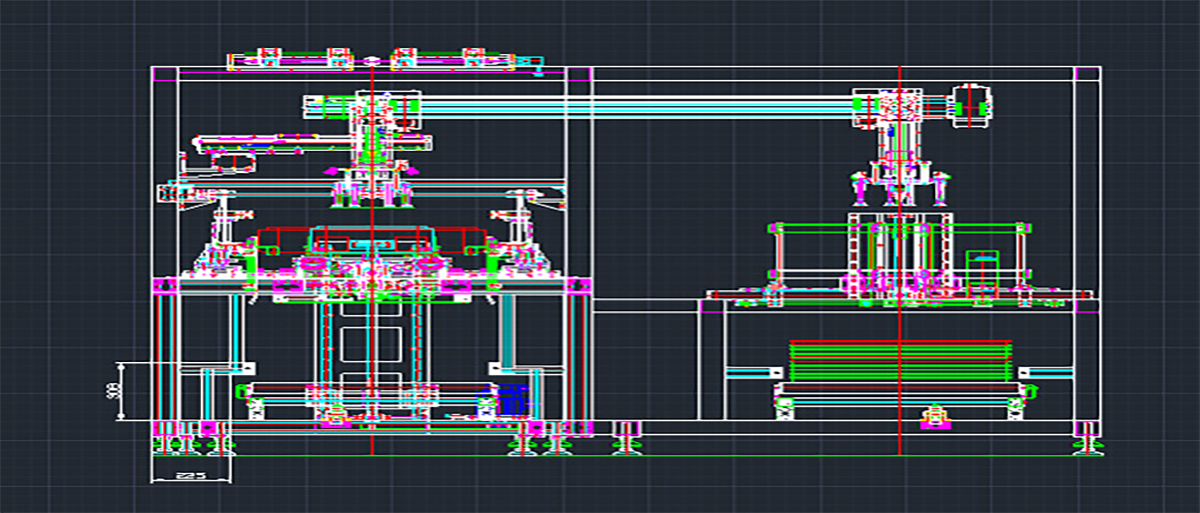Click the 225 horizontal dimension text
1200x513 pixels.
(184, 476)
